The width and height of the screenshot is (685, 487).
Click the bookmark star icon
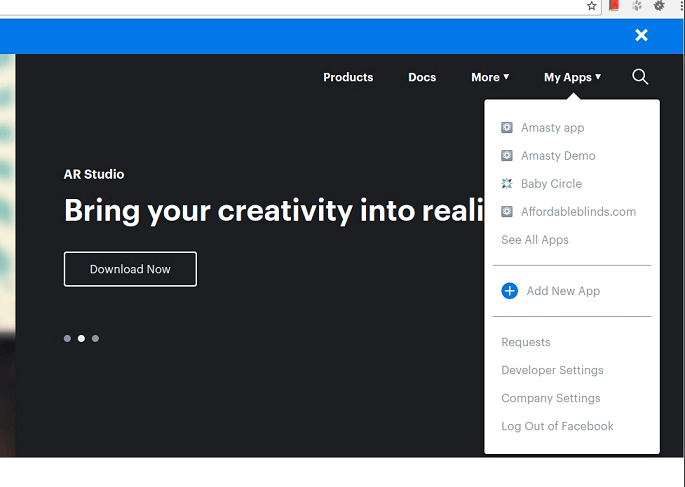pyautogui.click(x=592, y=6)
